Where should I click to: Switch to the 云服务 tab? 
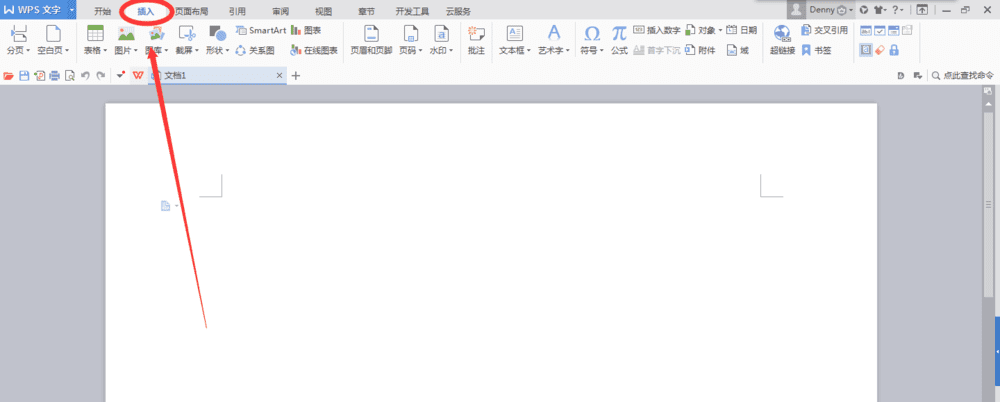[x=458, y=11]
